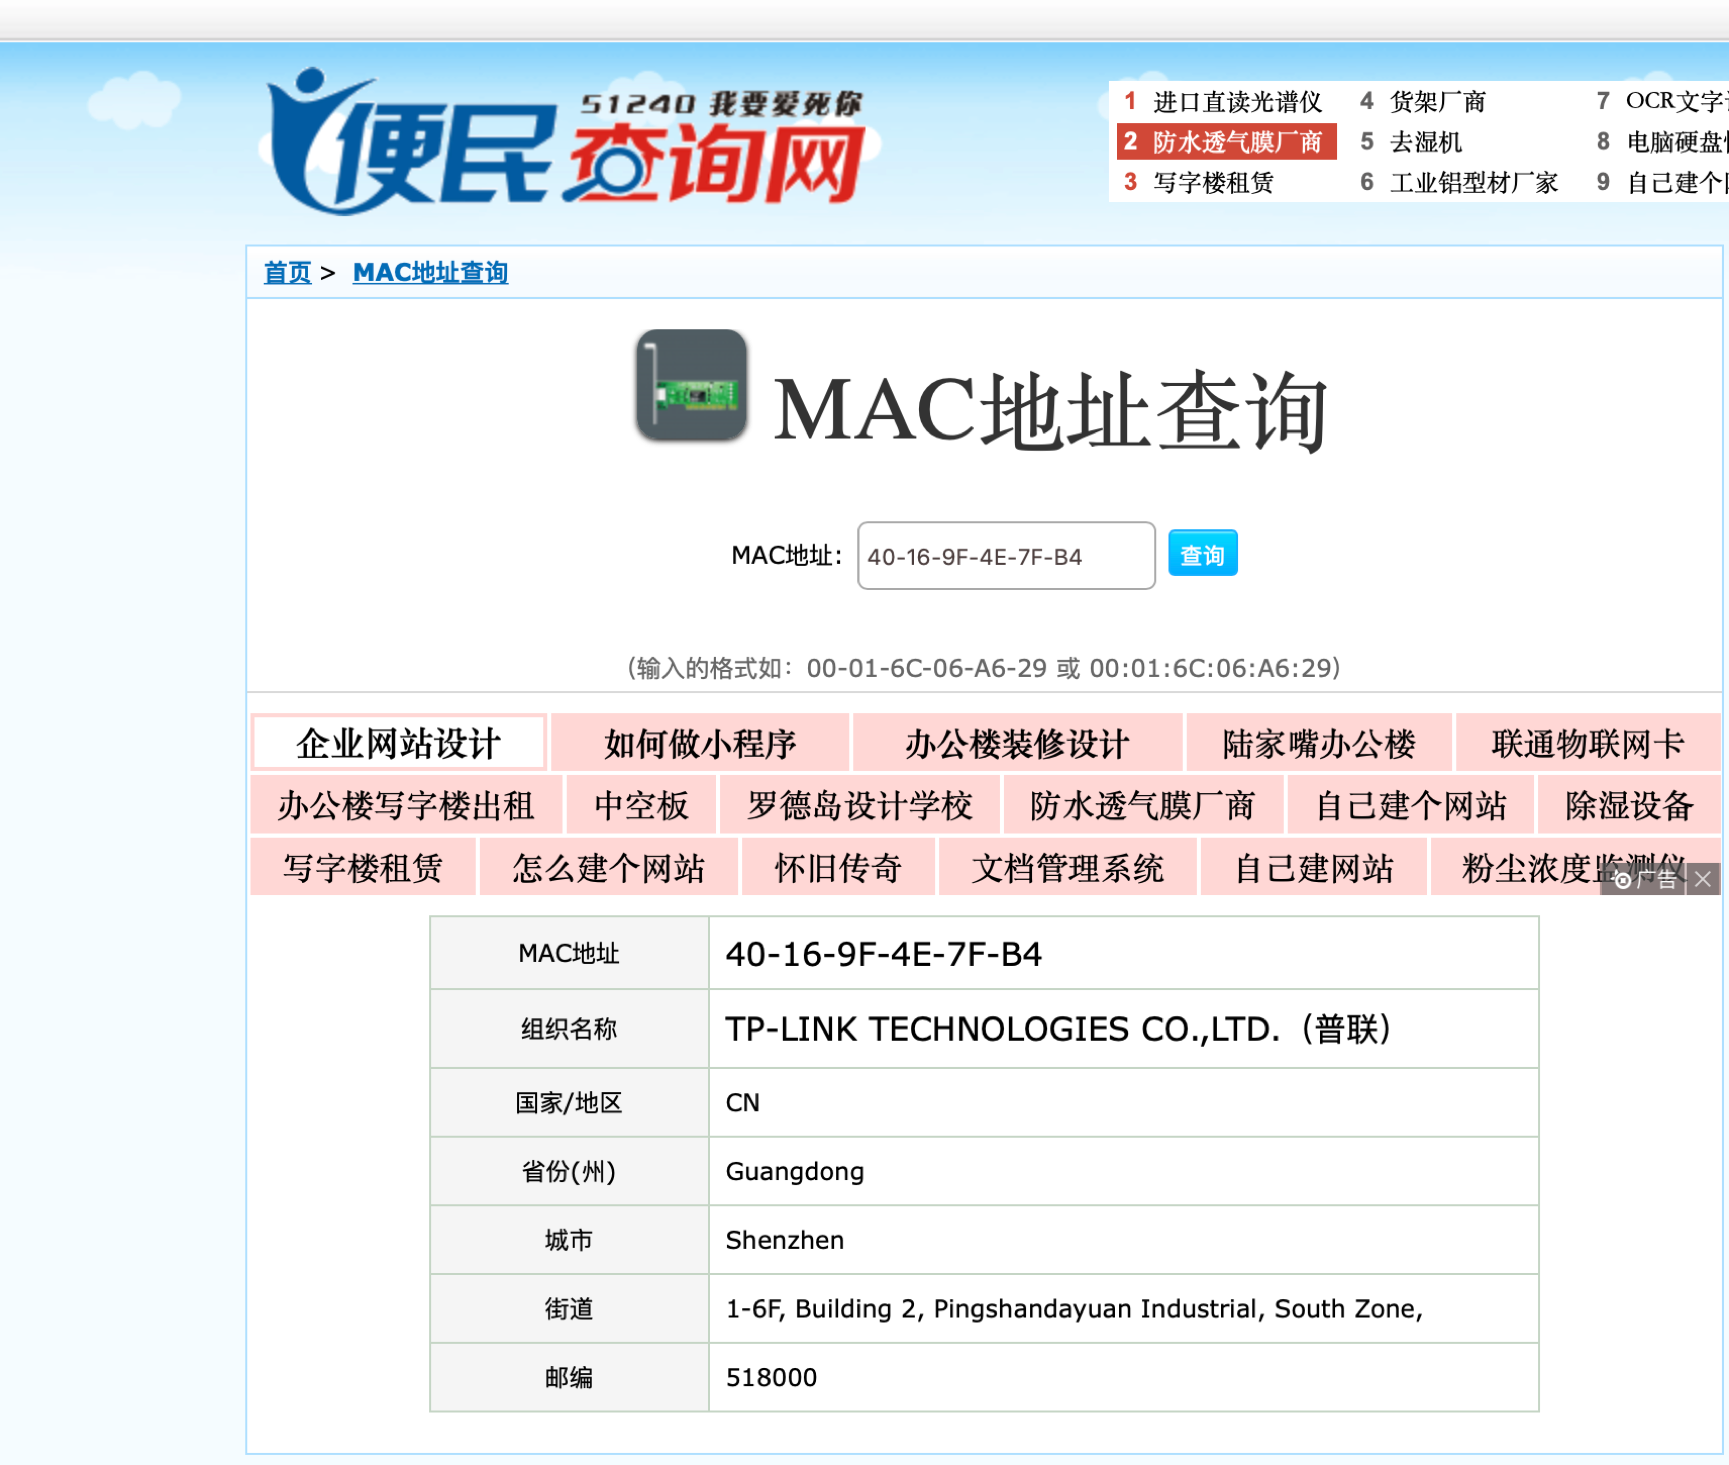Open the 写字楼租赁 link in top list

(1213, 182)
